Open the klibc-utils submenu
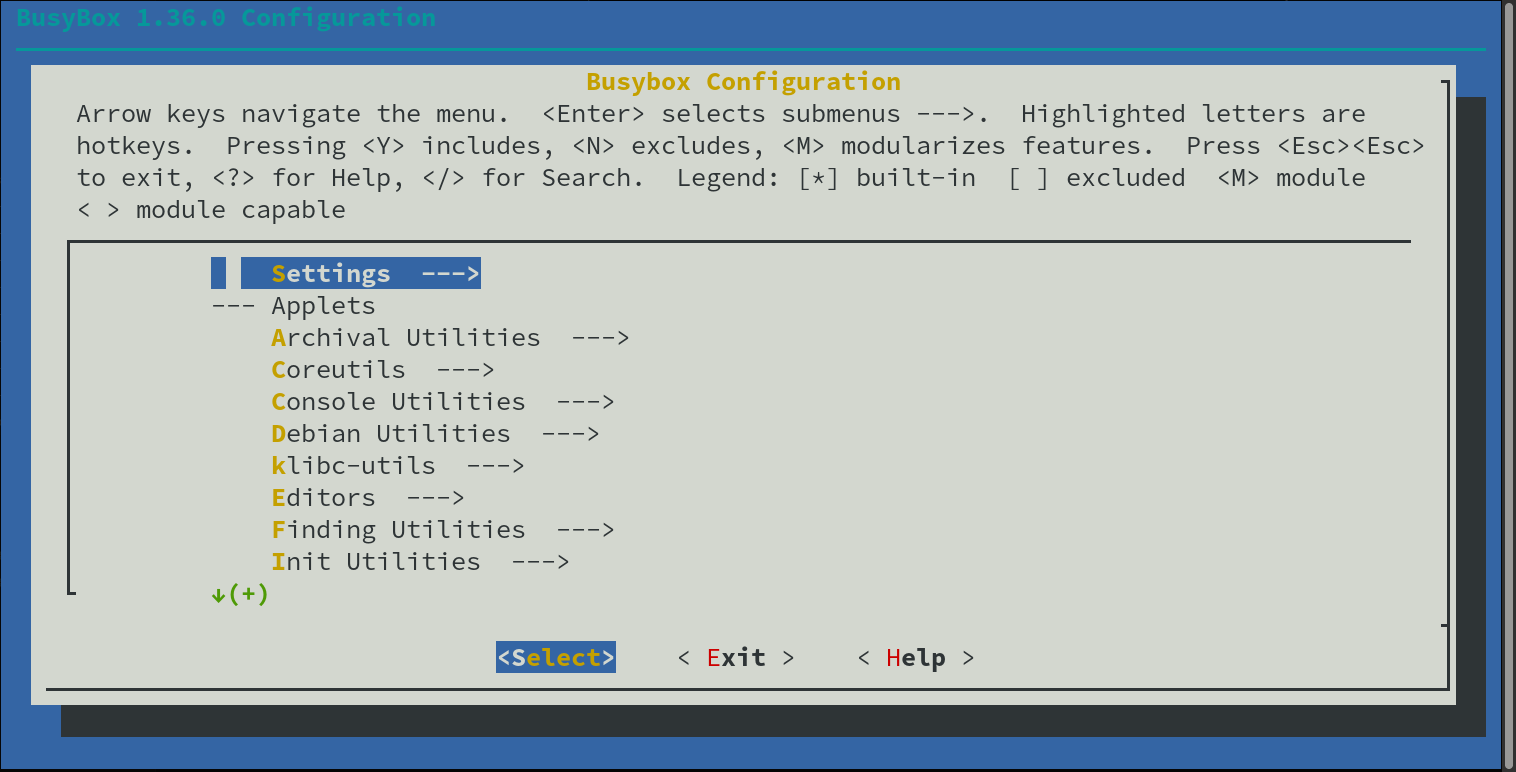The height and width of the screenshot is (772, 1516). 398,465
